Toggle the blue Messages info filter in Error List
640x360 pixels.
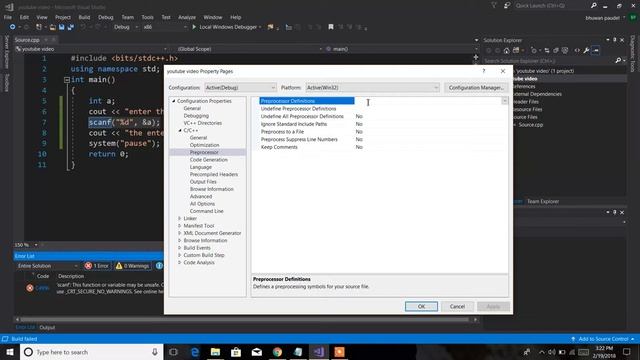[159, 266]
